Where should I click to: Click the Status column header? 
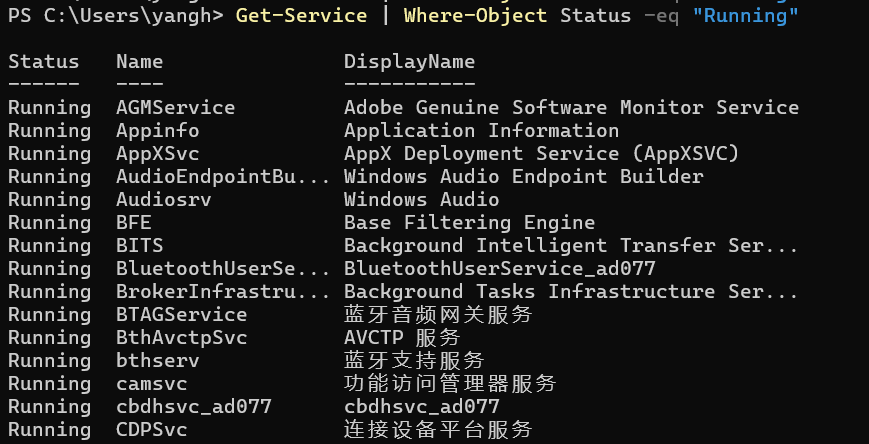click(37, 62)
